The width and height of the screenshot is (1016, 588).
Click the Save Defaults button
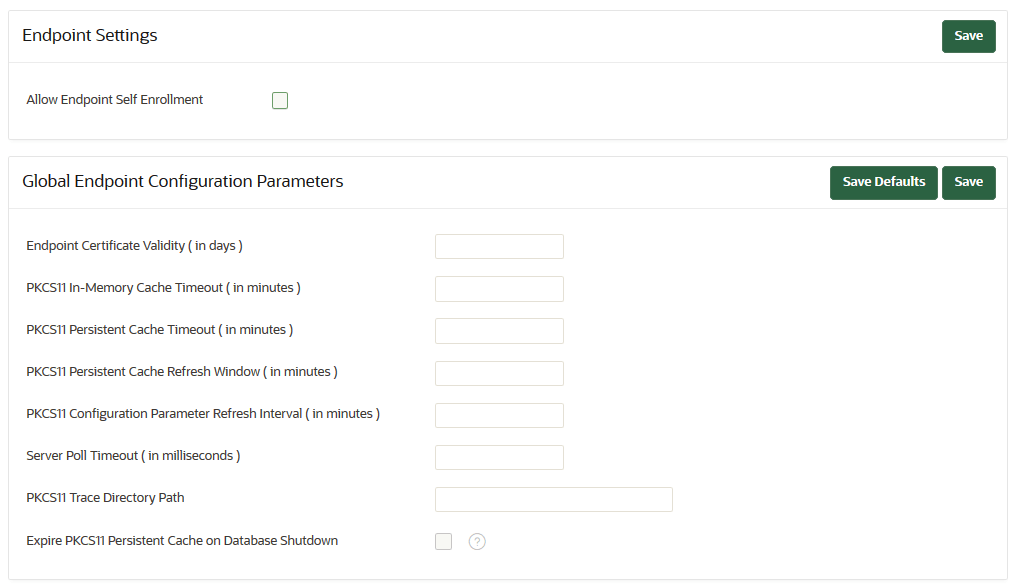tap(883, 182)
